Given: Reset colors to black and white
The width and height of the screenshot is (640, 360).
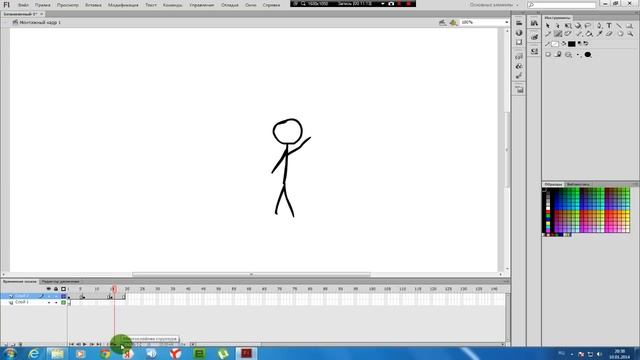Looking at the screenshot, I should point(580,43).
